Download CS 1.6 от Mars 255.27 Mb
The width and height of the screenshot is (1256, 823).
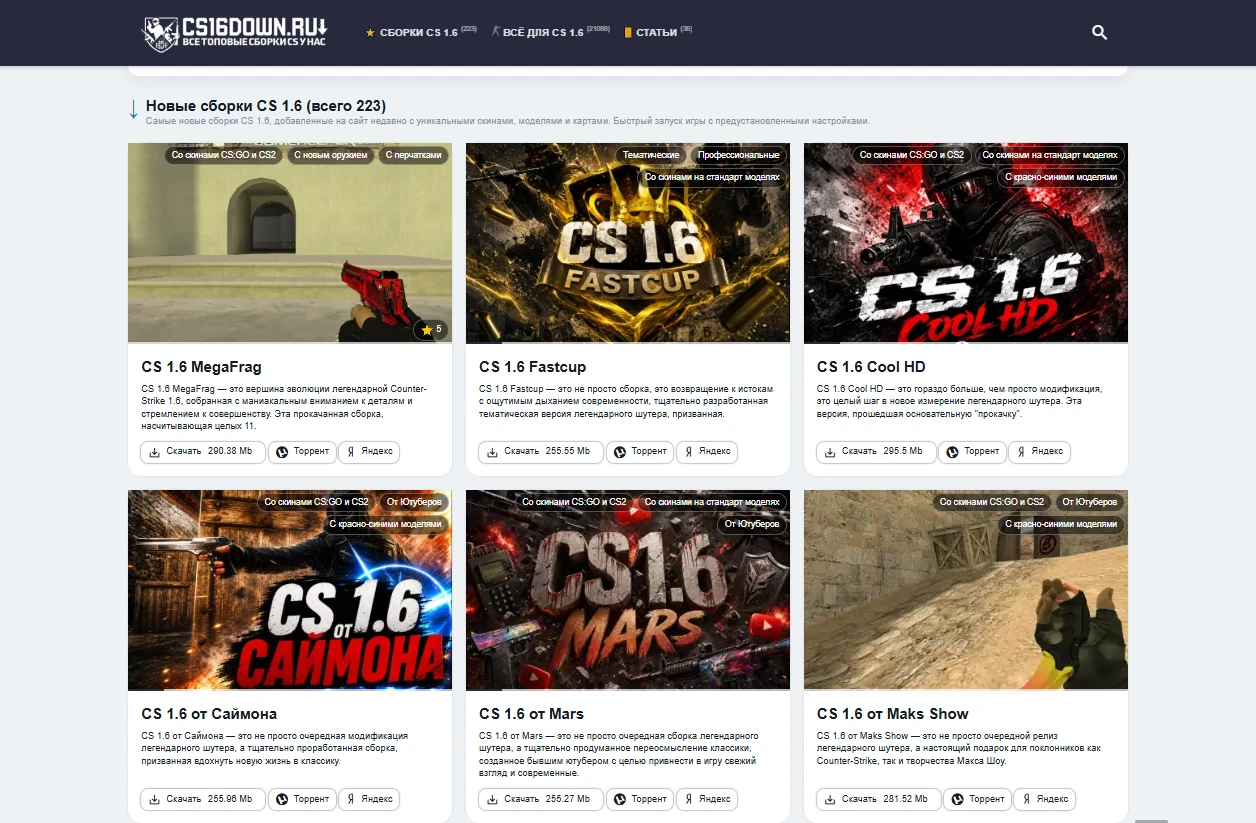pos(541,800)
